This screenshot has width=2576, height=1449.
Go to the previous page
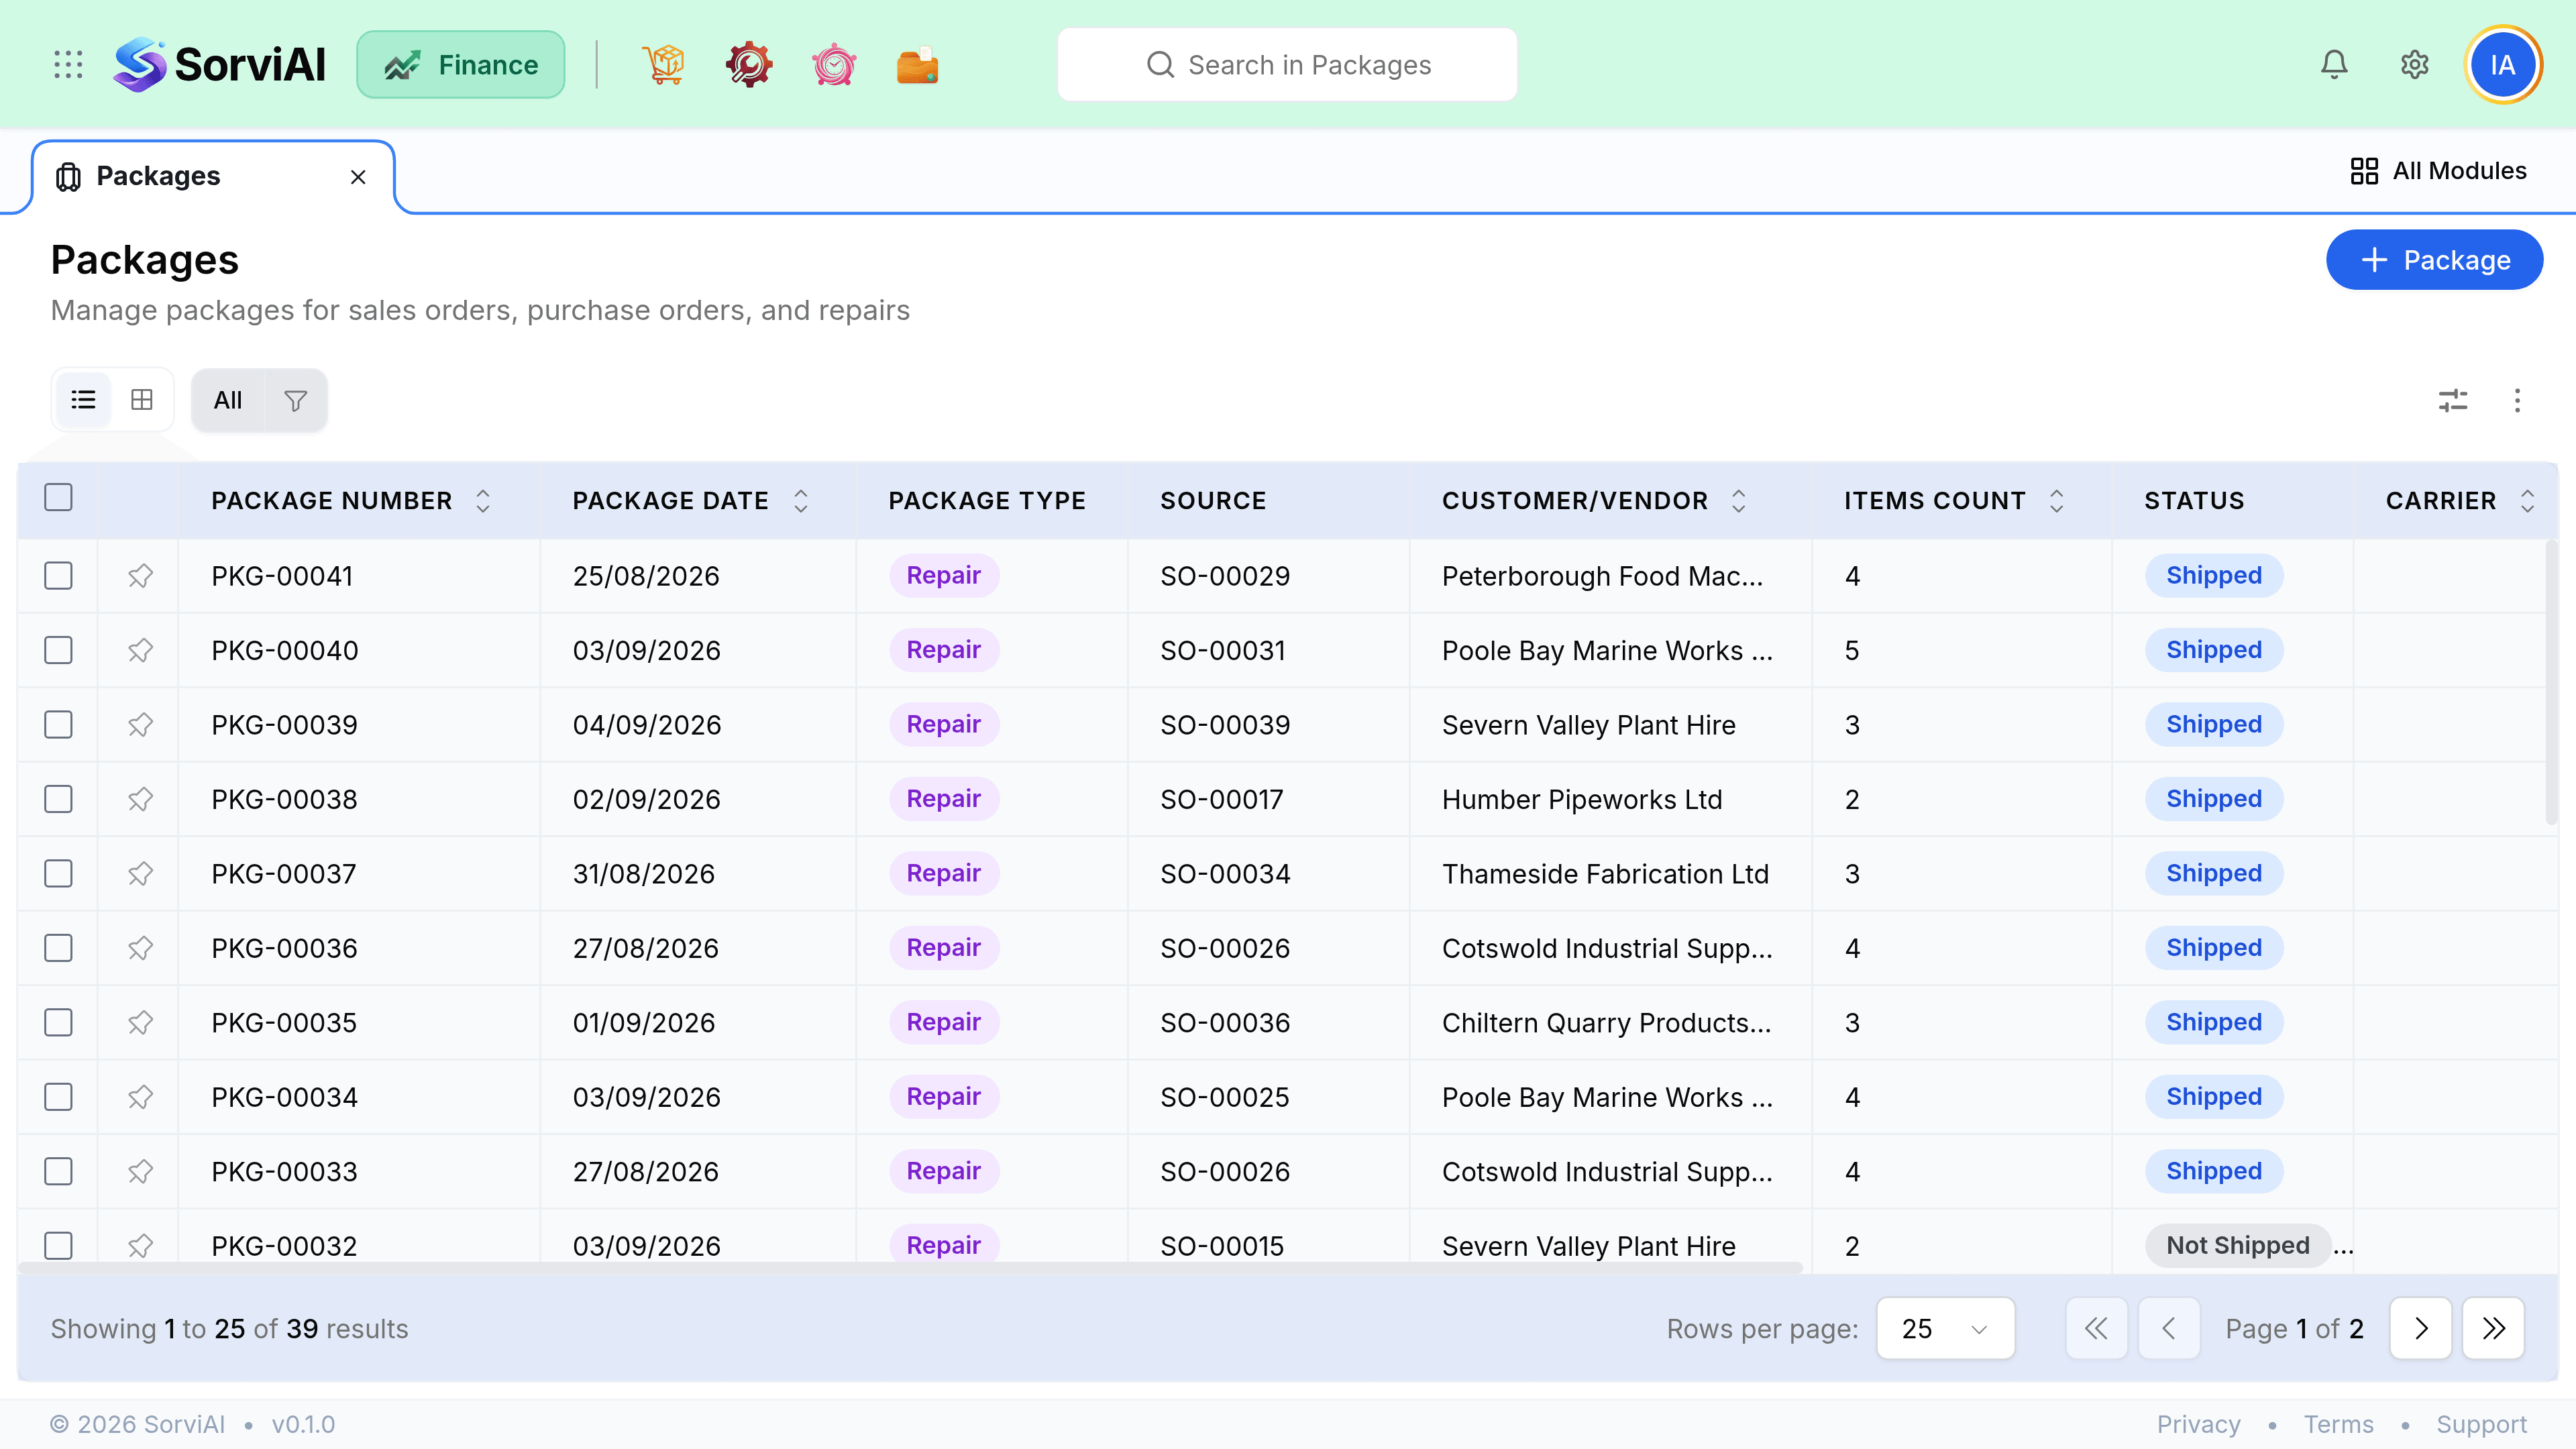click(2169, 1329)
